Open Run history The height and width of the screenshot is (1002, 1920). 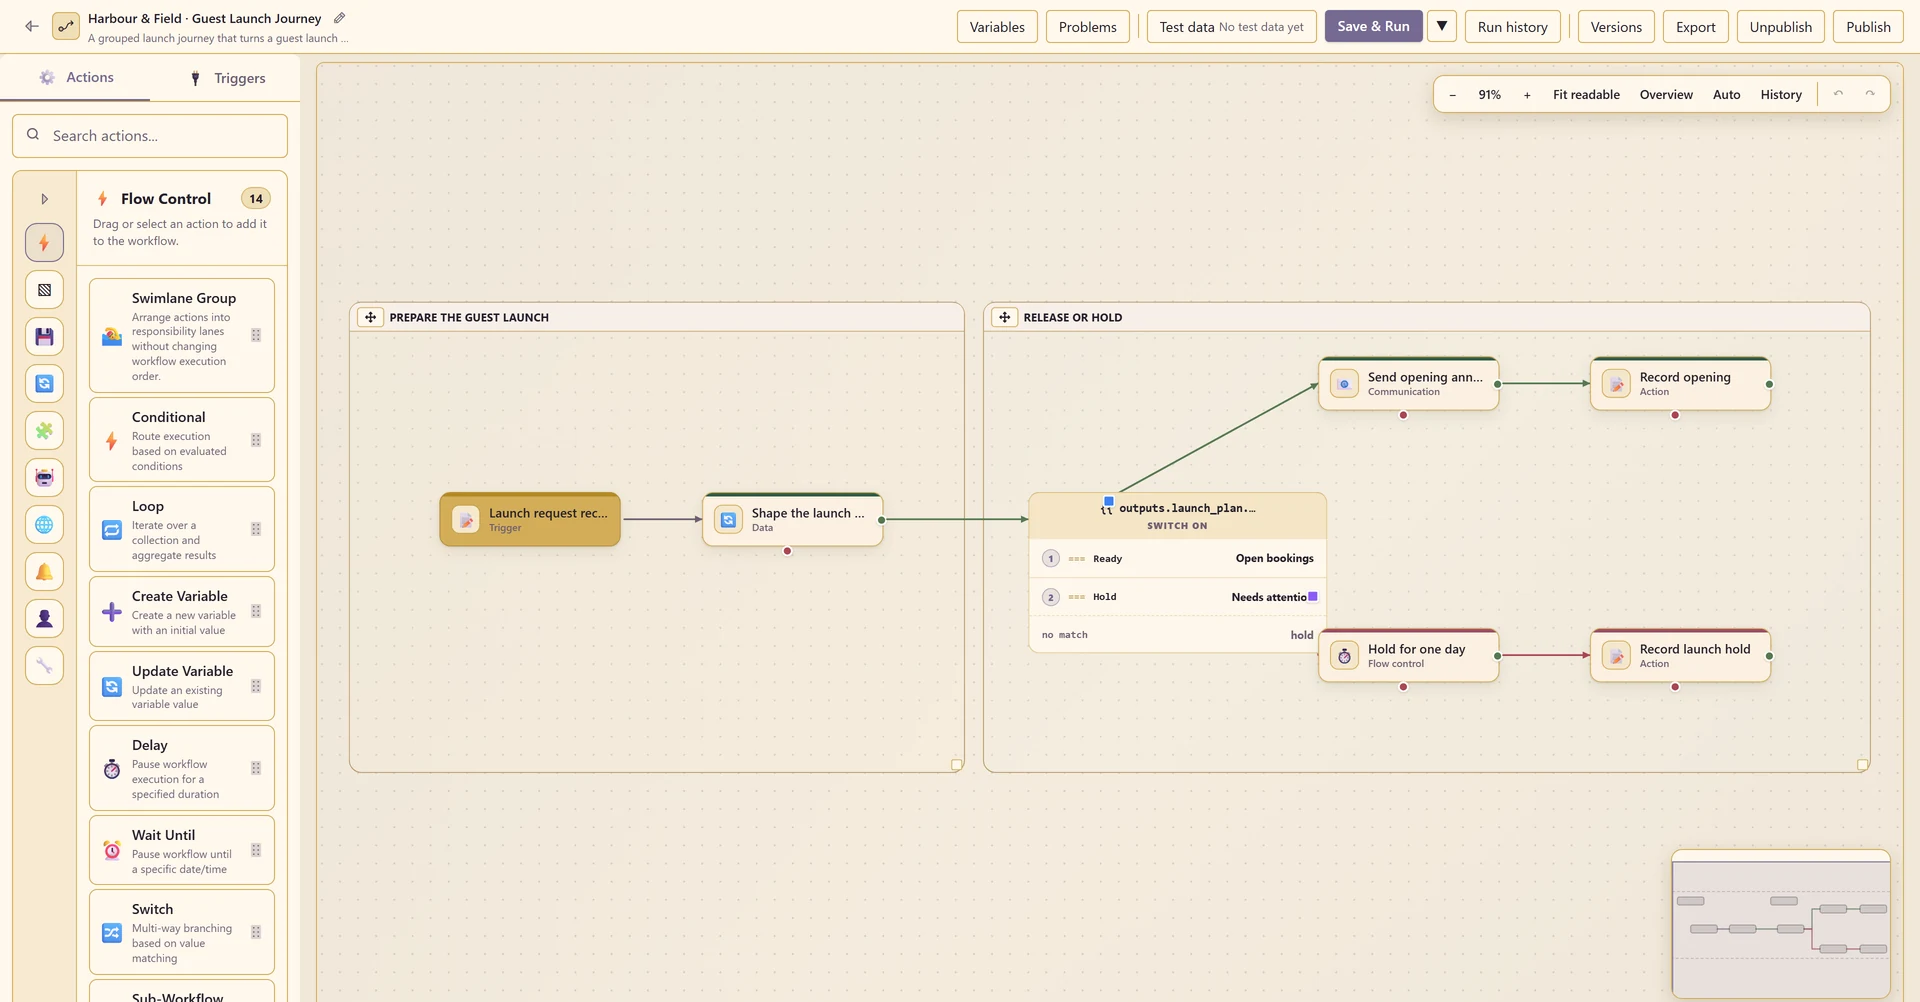pos(1512,27)
